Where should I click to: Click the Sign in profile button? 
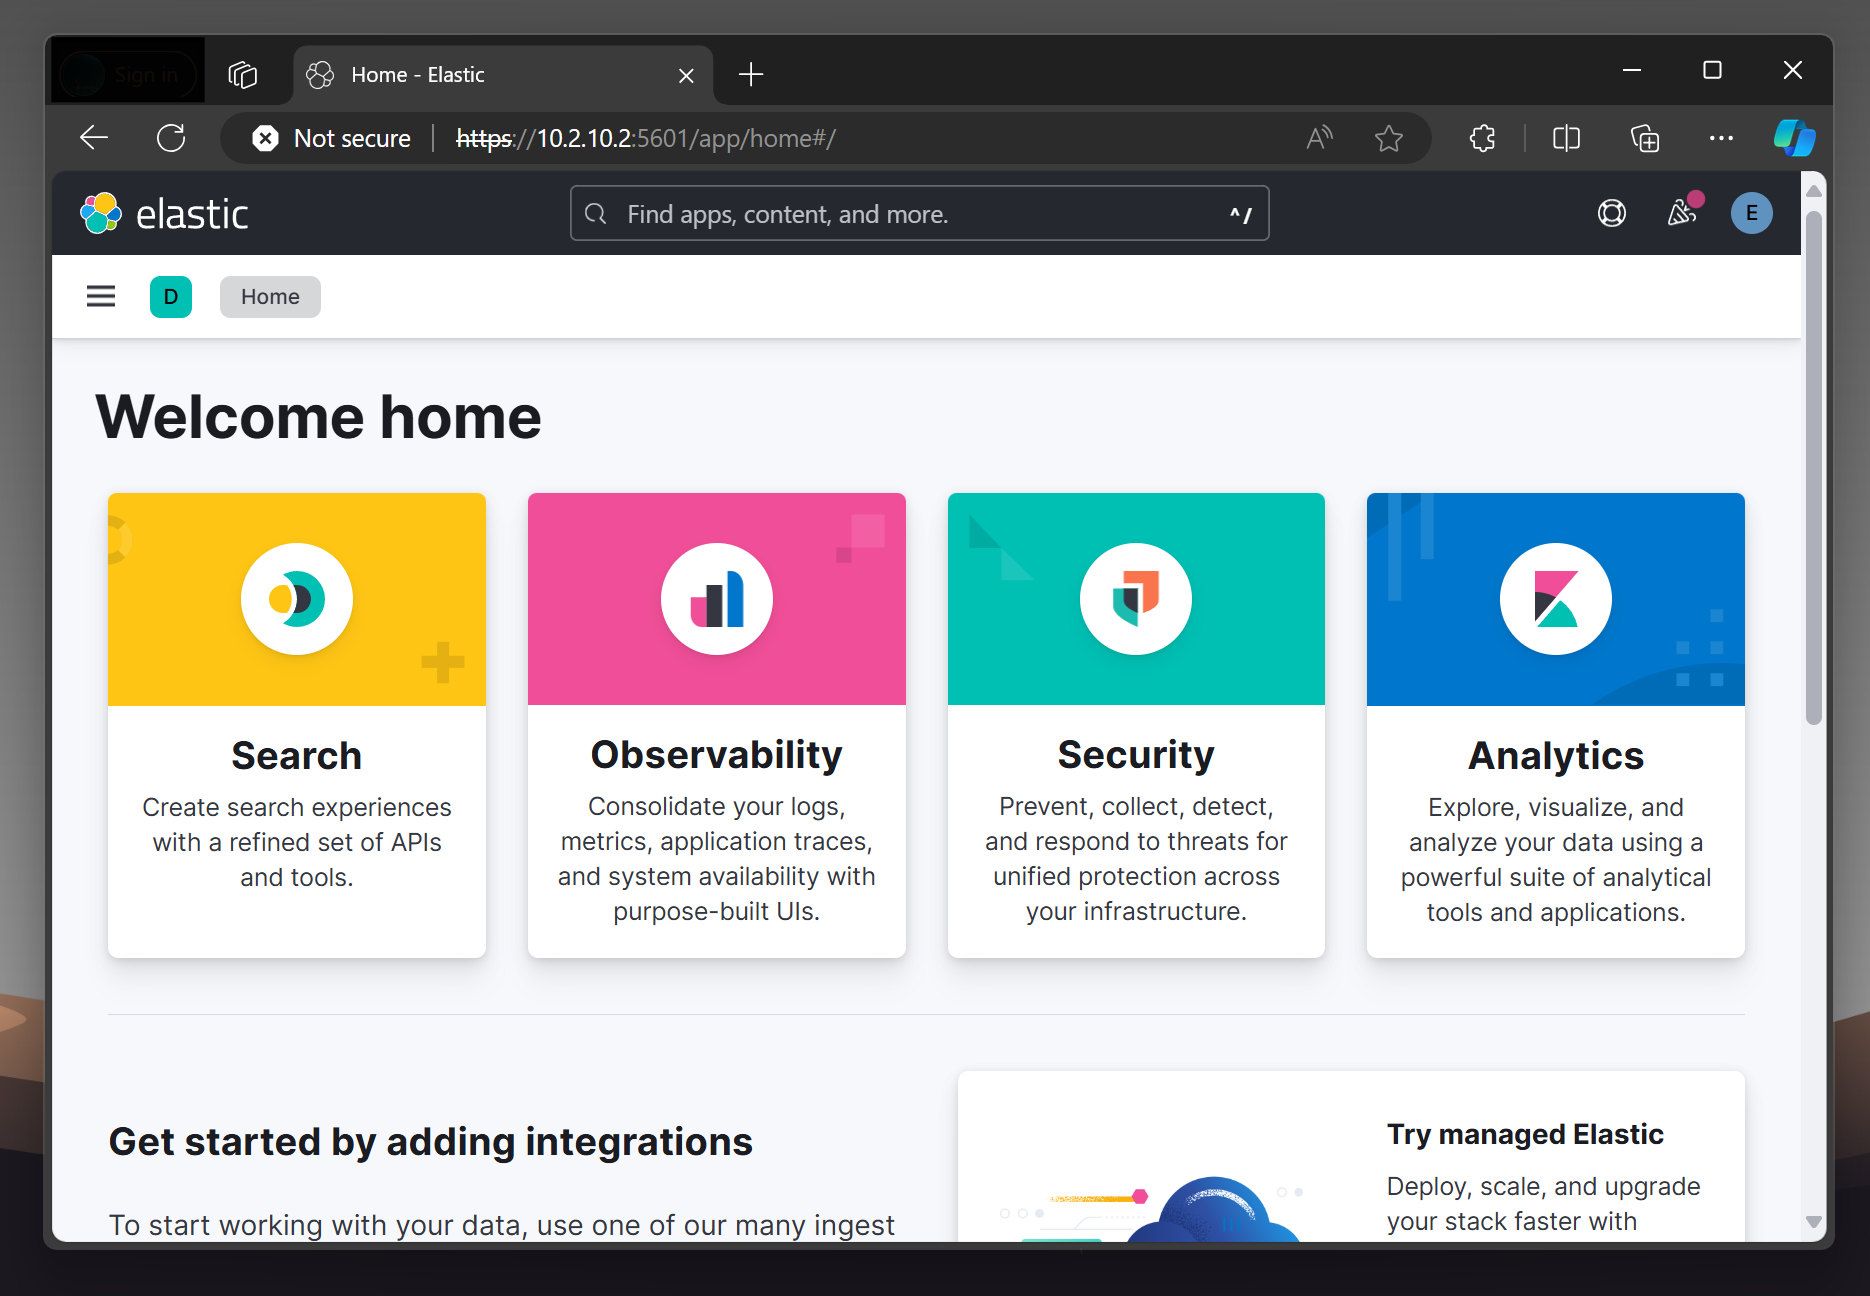pyautogui.click(x=127, y=74)
